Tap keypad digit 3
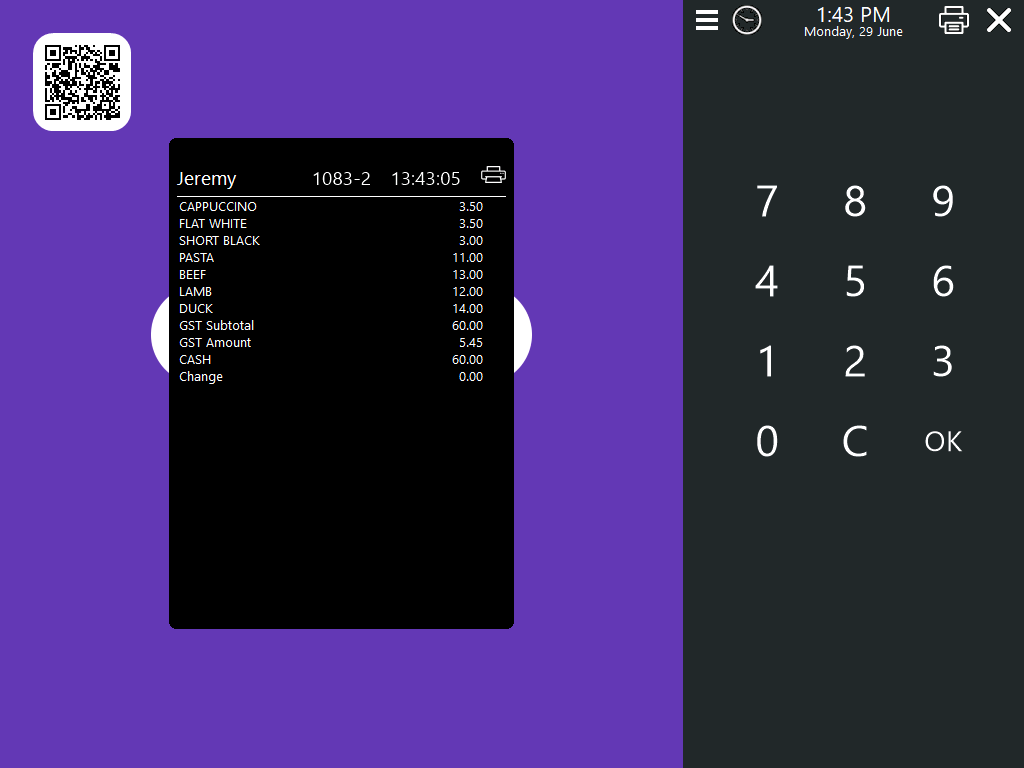 point(943,361)
